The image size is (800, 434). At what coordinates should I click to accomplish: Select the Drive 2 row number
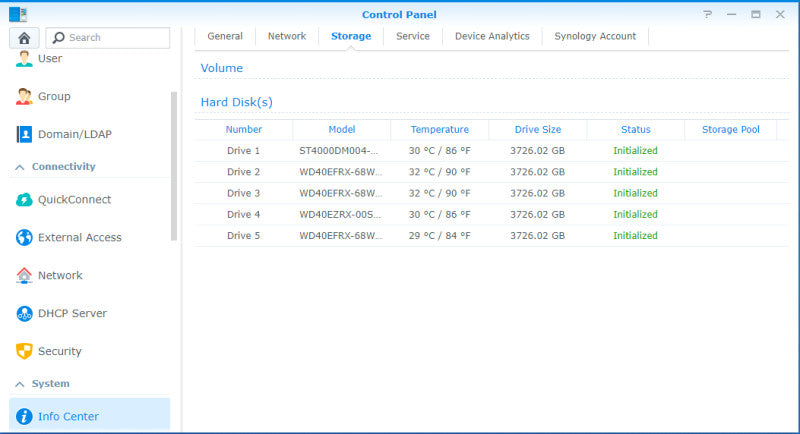click(243, 172)
